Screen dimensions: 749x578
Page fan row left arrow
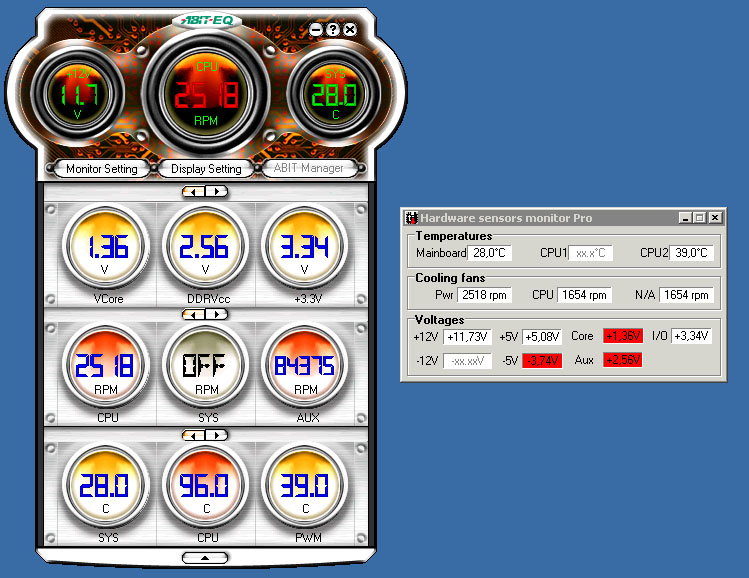[194, 314]
